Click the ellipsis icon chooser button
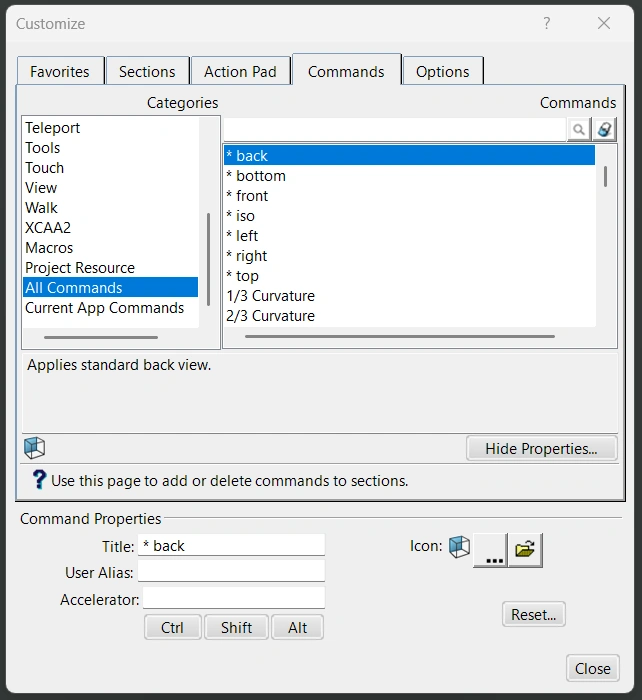 pyautogui.click(x=490, y=549)
